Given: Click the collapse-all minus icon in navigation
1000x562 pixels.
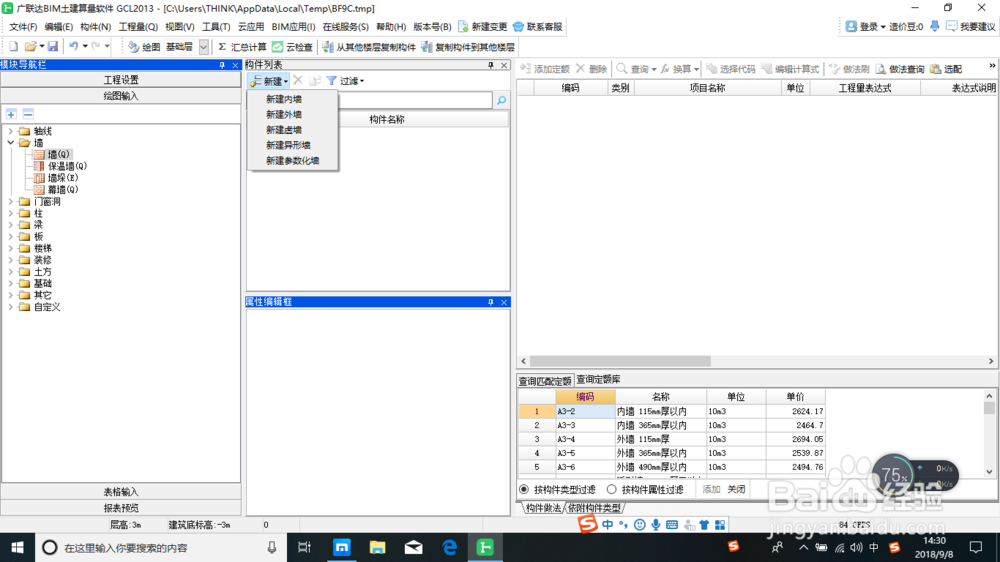Looking at the screenshot, I should (28, 114).
